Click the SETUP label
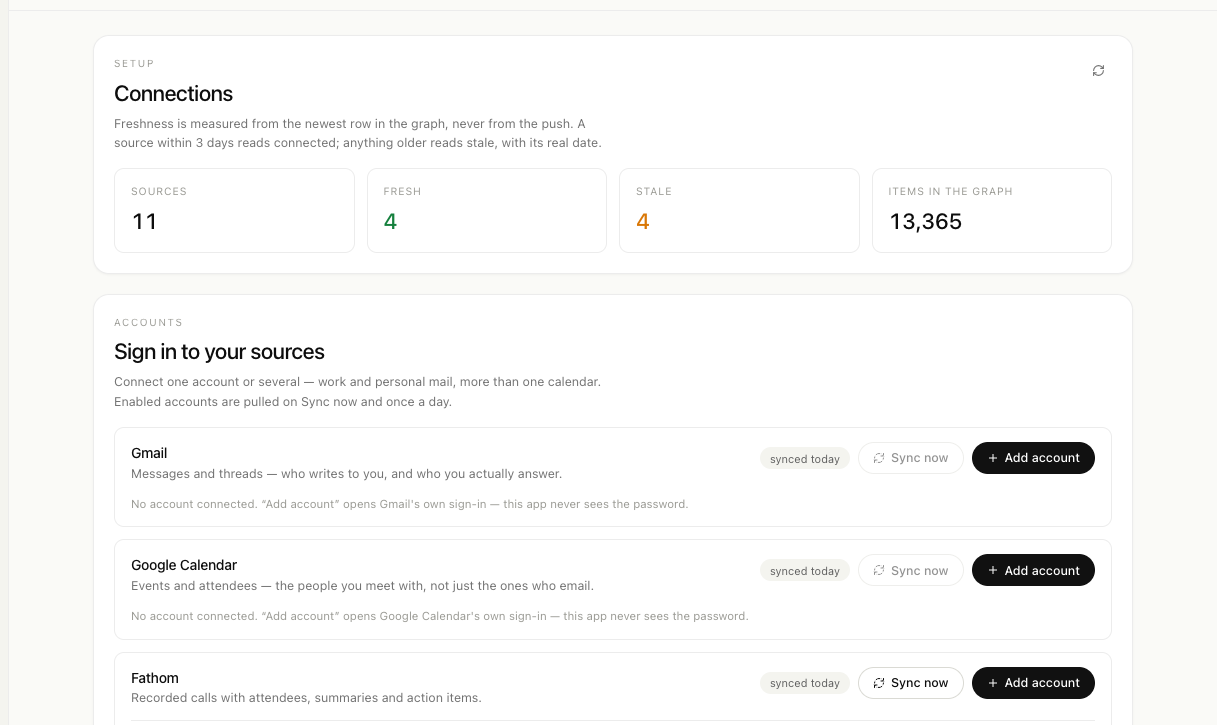Image resolution: width=1217 pixels, height=725 pixels. (x=134, y=64)
